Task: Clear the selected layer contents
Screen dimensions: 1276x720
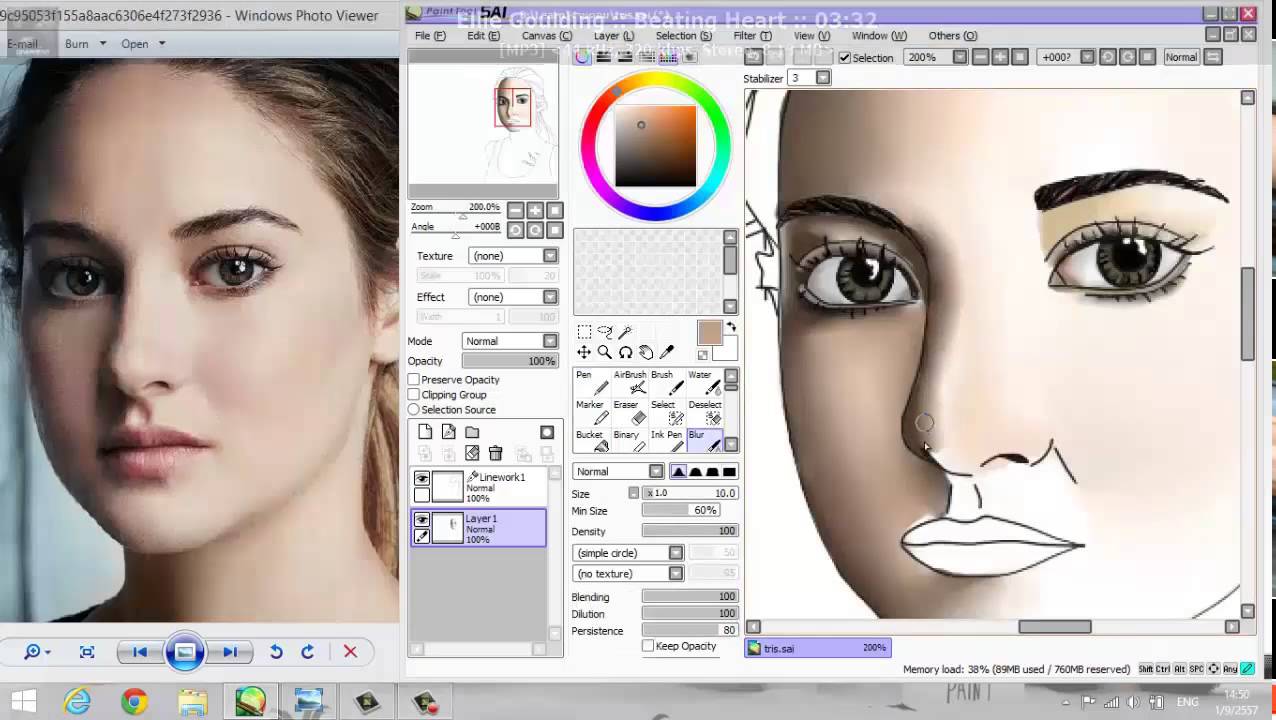Action: tap(472, 453)
